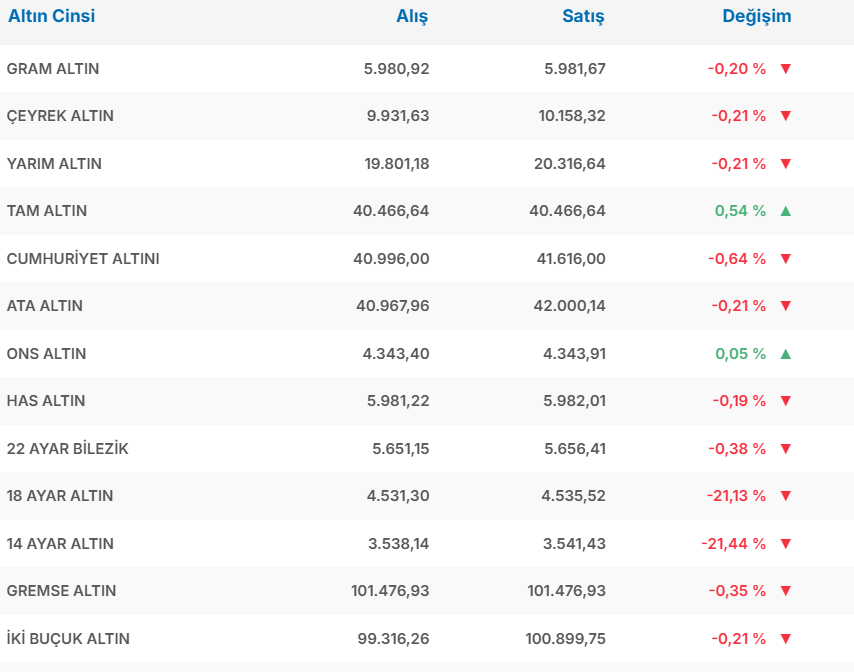Click the Değişim column header
The width and height of the screenshot is (854, 672).
point(756,17)
